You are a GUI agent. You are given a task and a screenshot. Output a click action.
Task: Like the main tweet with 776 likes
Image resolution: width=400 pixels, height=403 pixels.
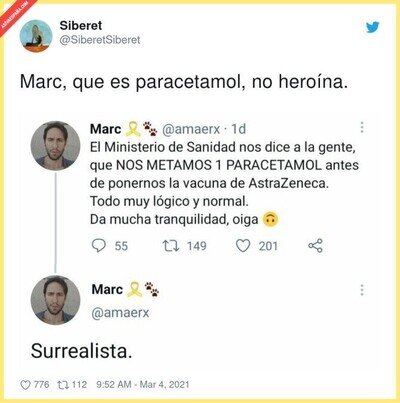[x=25, y=385]
